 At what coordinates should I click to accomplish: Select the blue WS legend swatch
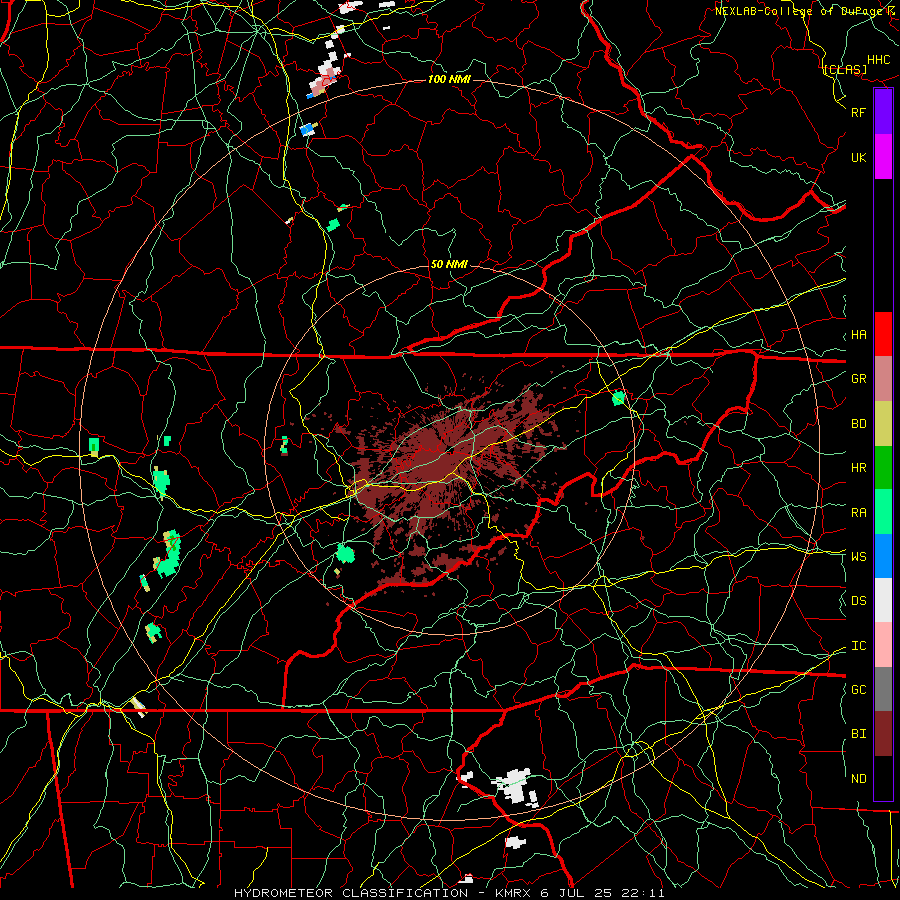click(x=883, y=556)
